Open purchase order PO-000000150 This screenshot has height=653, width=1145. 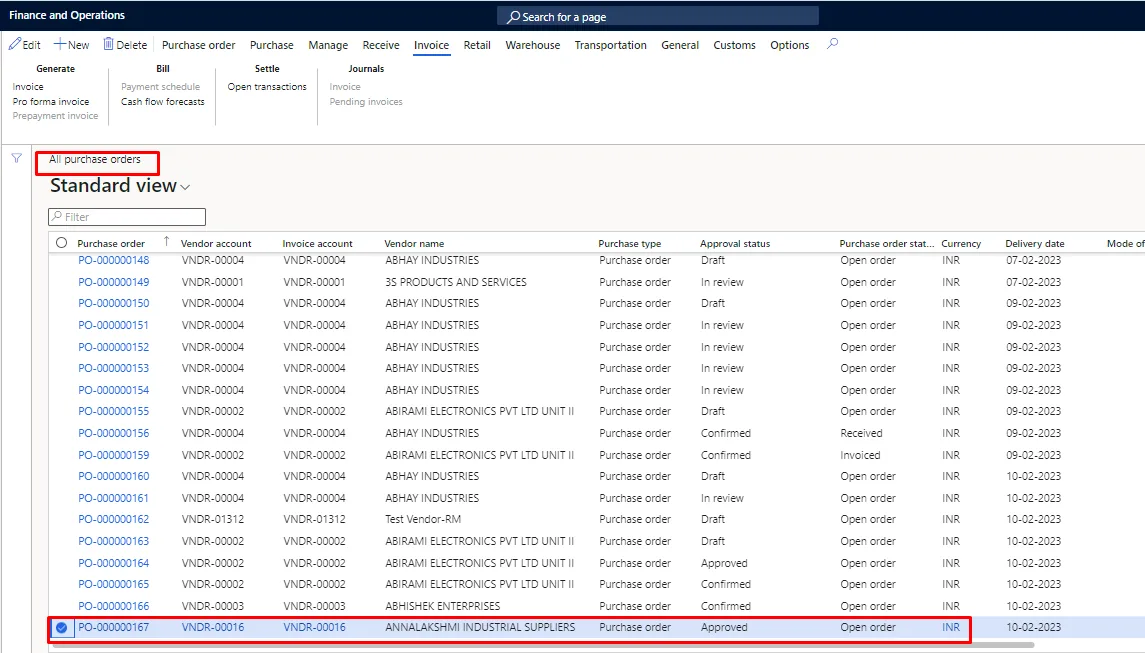[114, 303]
